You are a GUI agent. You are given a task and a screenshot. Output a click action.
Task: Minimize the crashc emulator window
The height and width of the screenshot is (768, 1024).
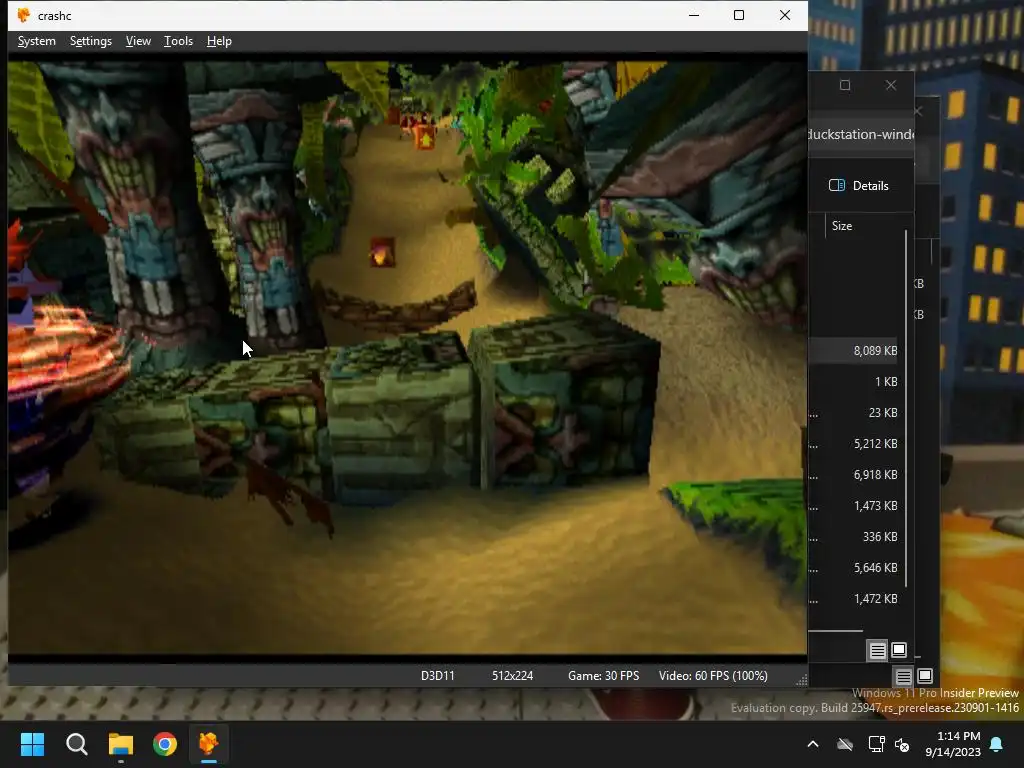(x=694, y=15)
